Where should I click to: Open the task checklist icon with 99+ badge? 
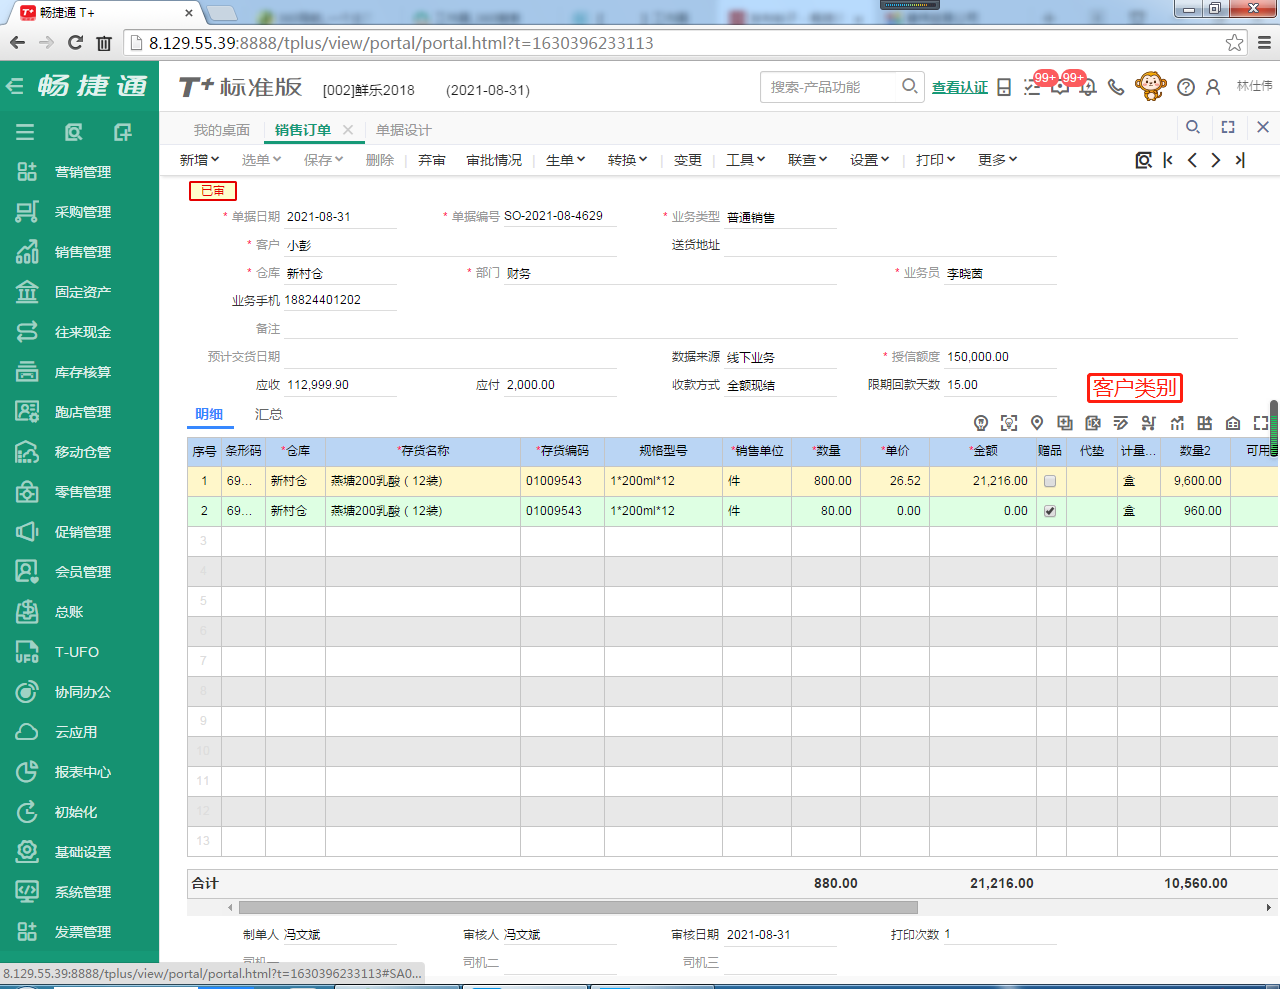1032,87
